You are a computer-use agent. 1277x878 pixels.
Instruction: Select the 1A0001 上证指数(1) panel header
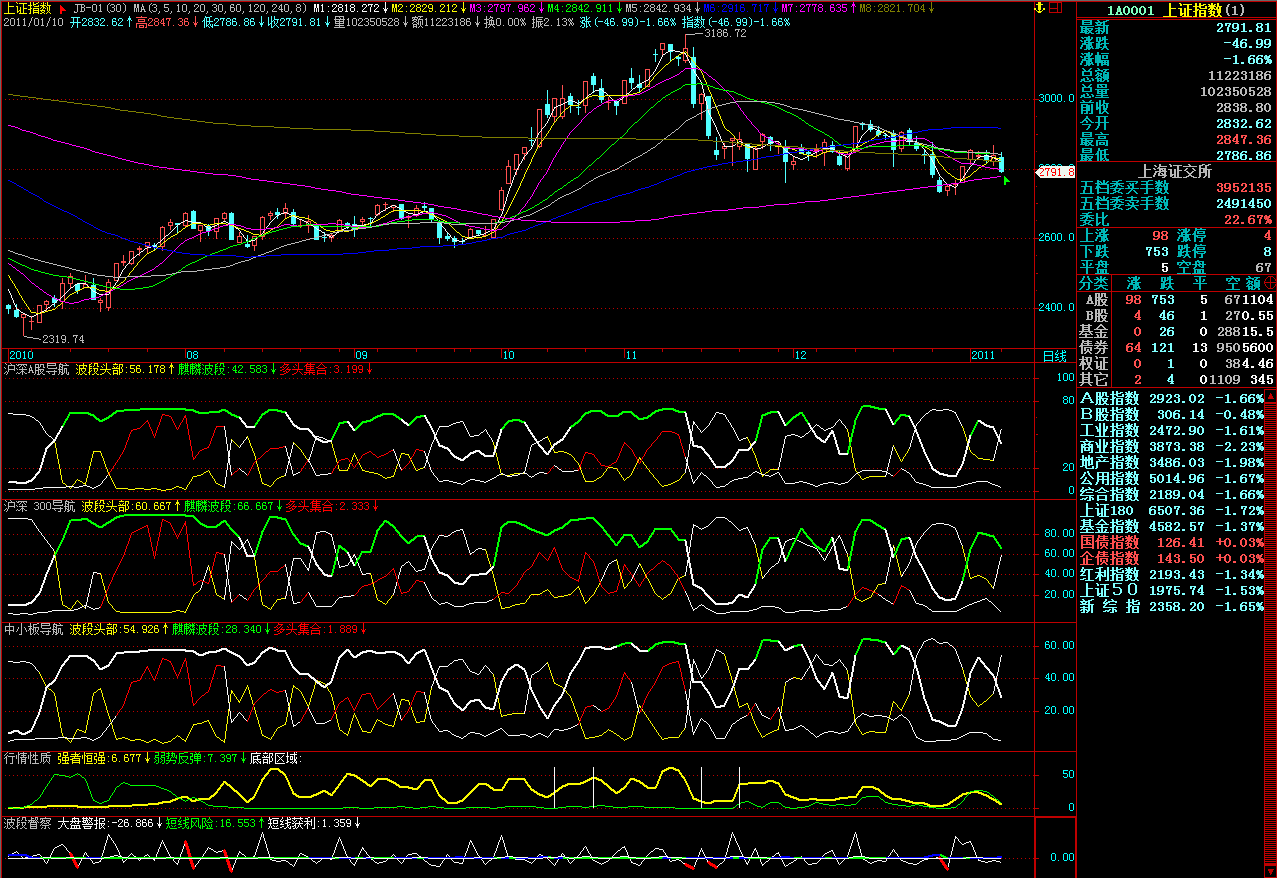point(1176,9)
